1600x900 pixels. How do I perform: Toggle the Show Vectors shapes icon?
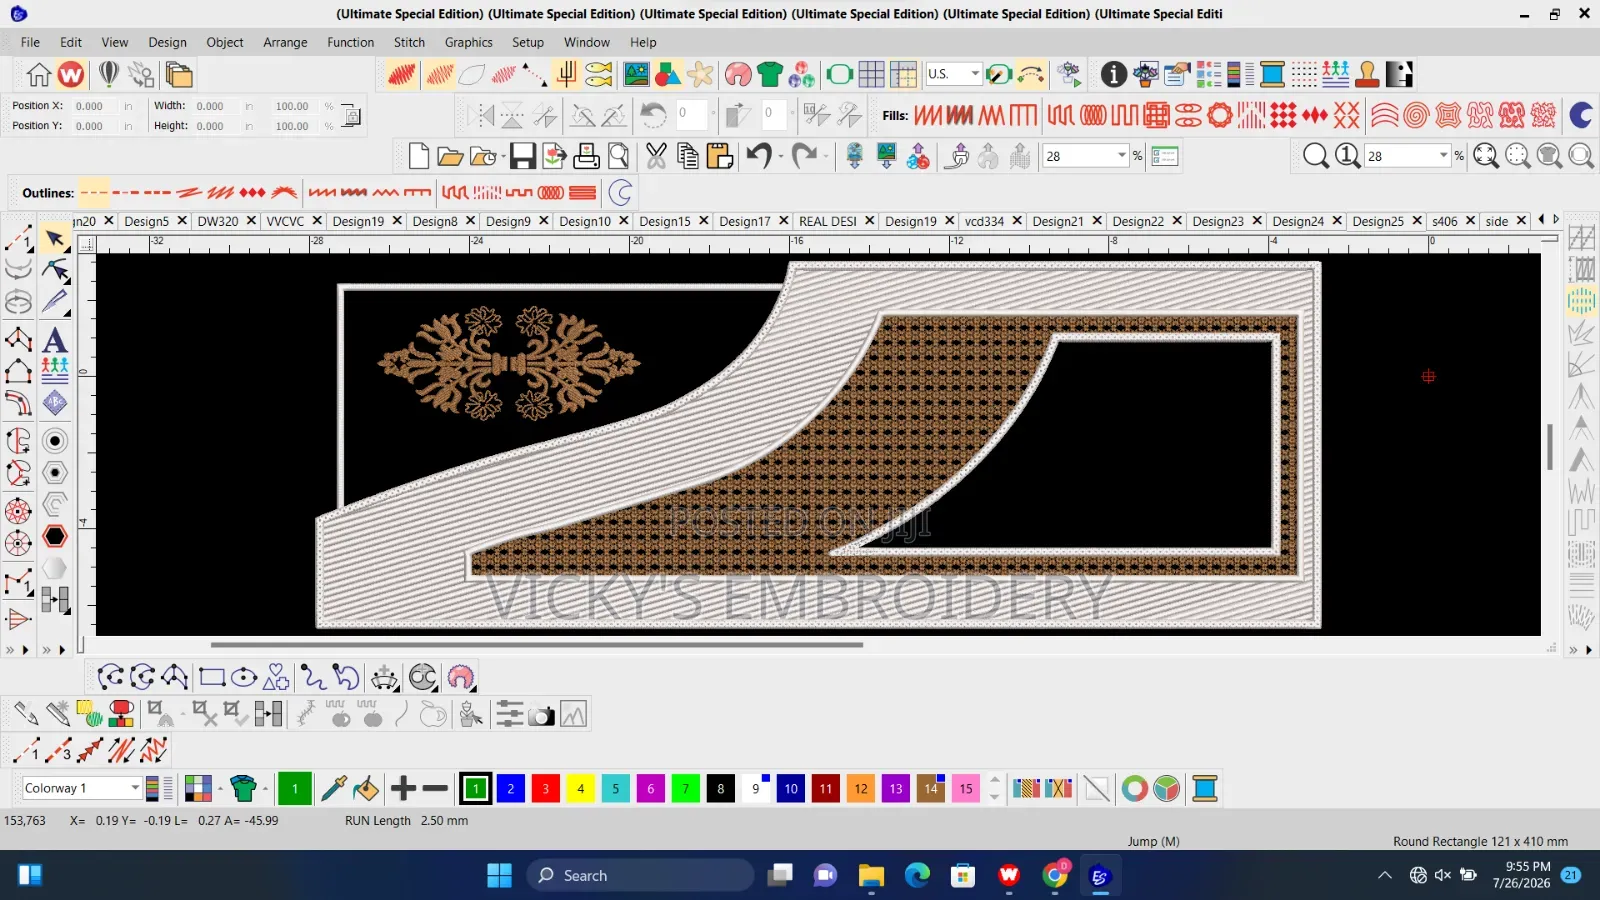point(669,75)
